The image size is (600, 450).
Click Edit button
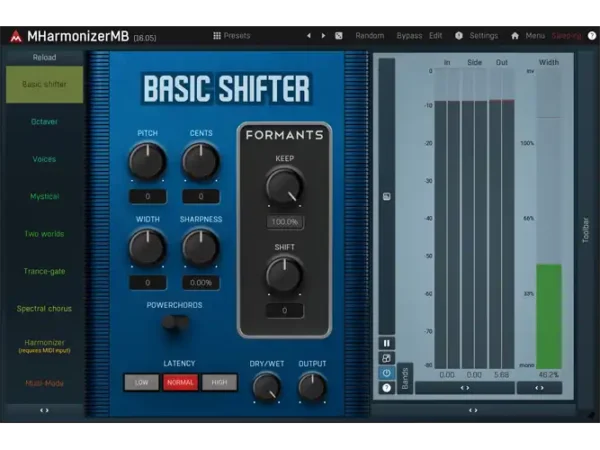[435, 36]
